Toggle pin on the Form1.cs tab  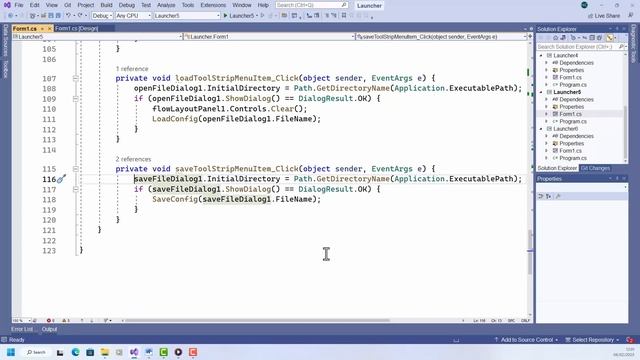[42, 29]
